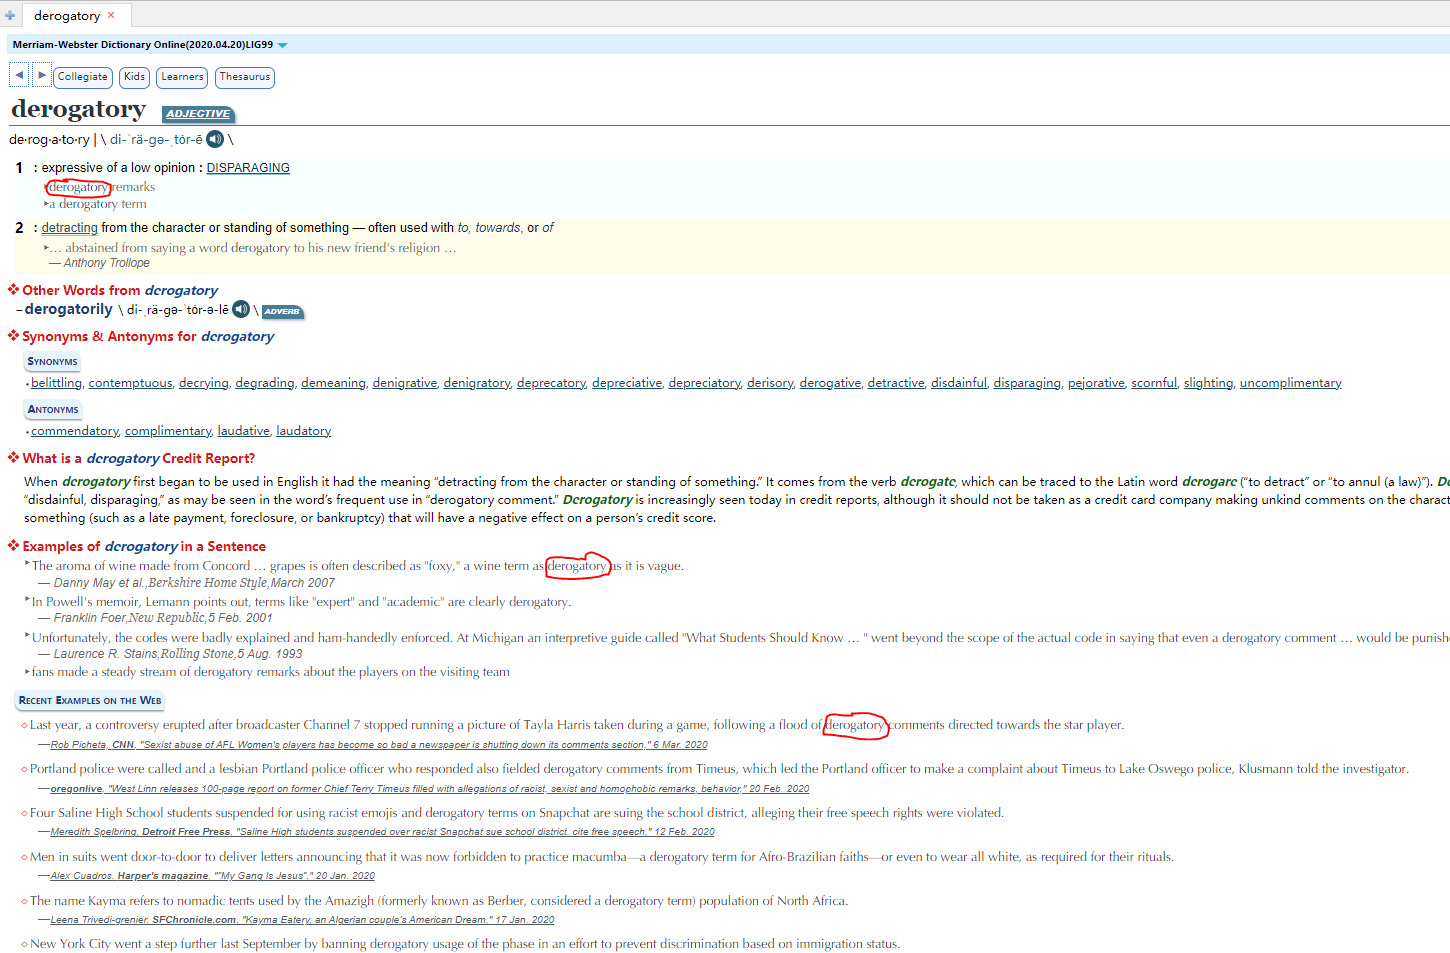Switch to the Collegiate dictionary
Screen dimensions: 1450x953
pos(83,77)
